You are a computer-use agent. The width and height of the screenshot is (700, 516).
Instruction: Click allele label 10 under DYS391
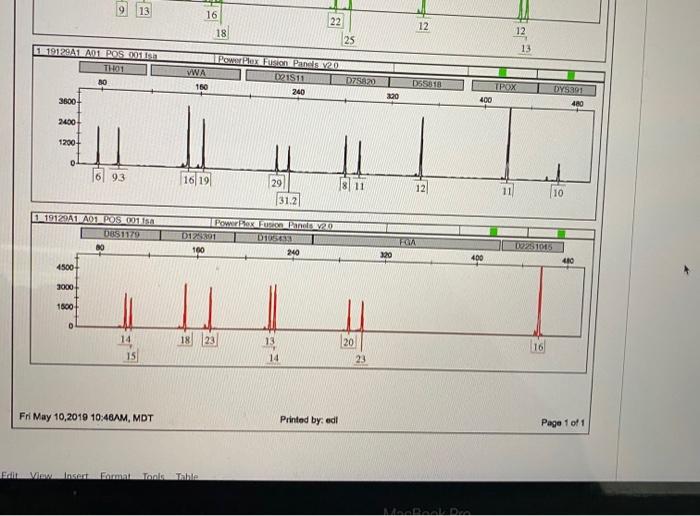pyautogui.click(x=558, y=193)
